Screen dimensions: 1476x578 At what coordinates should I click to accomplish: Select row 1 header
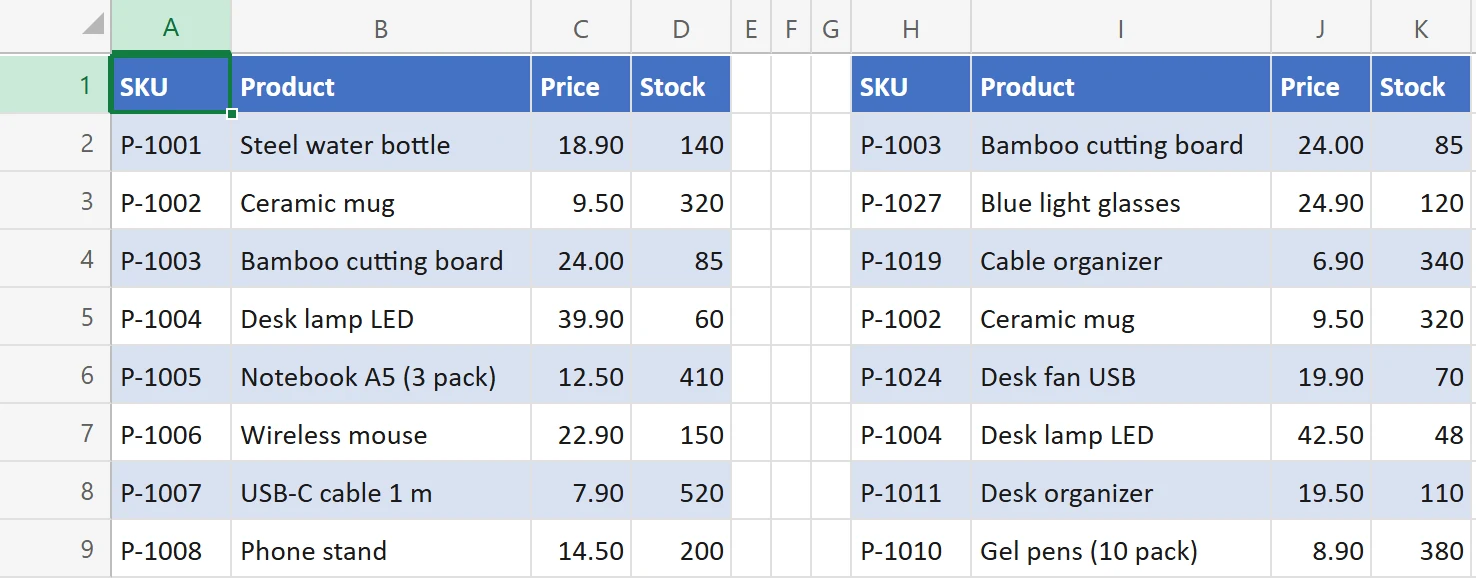pyautogui.click(x=55, y=84)
